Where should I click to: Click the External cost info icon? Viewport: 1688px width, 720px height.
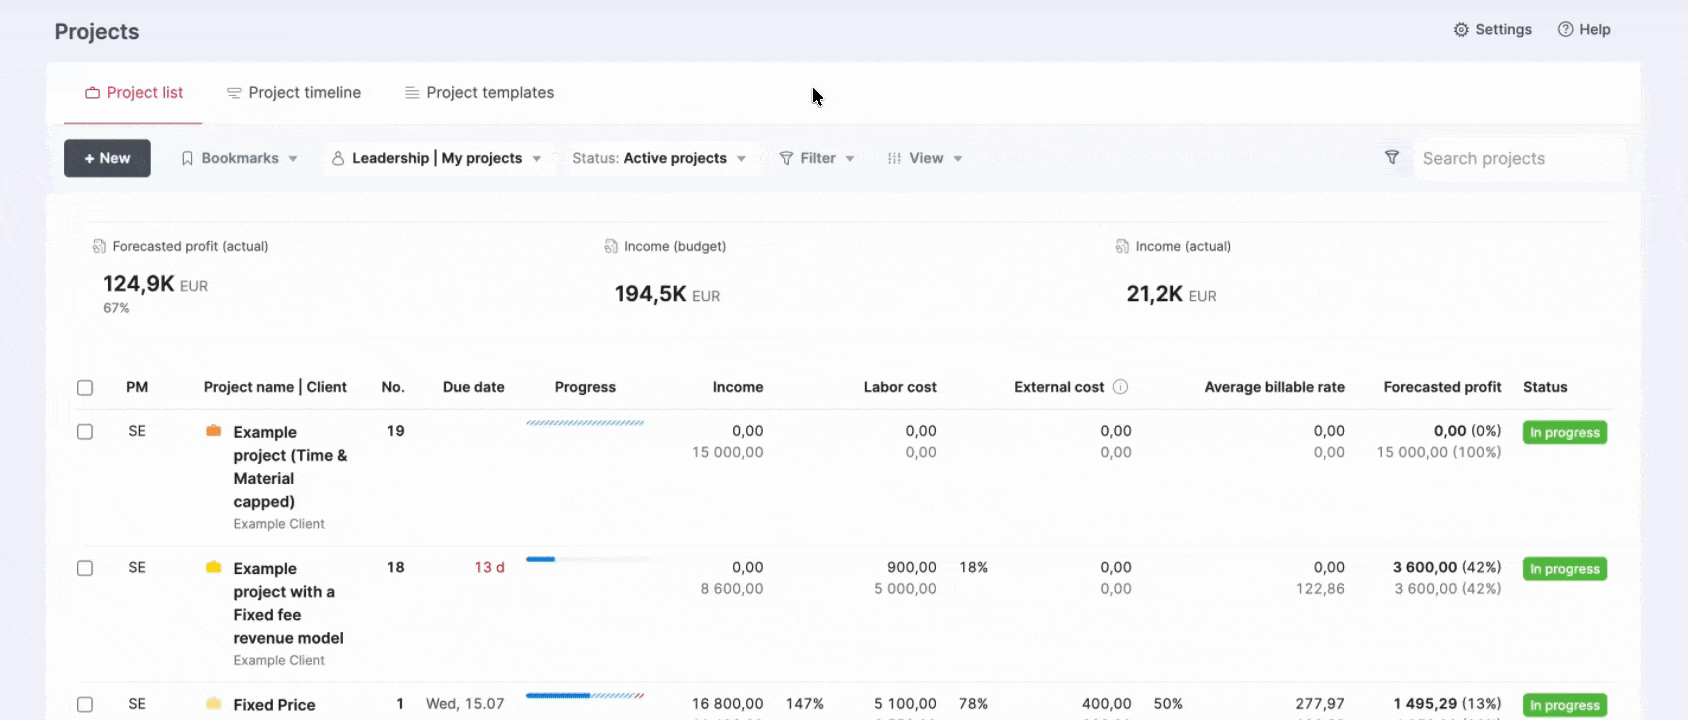tap(1120, 387)
